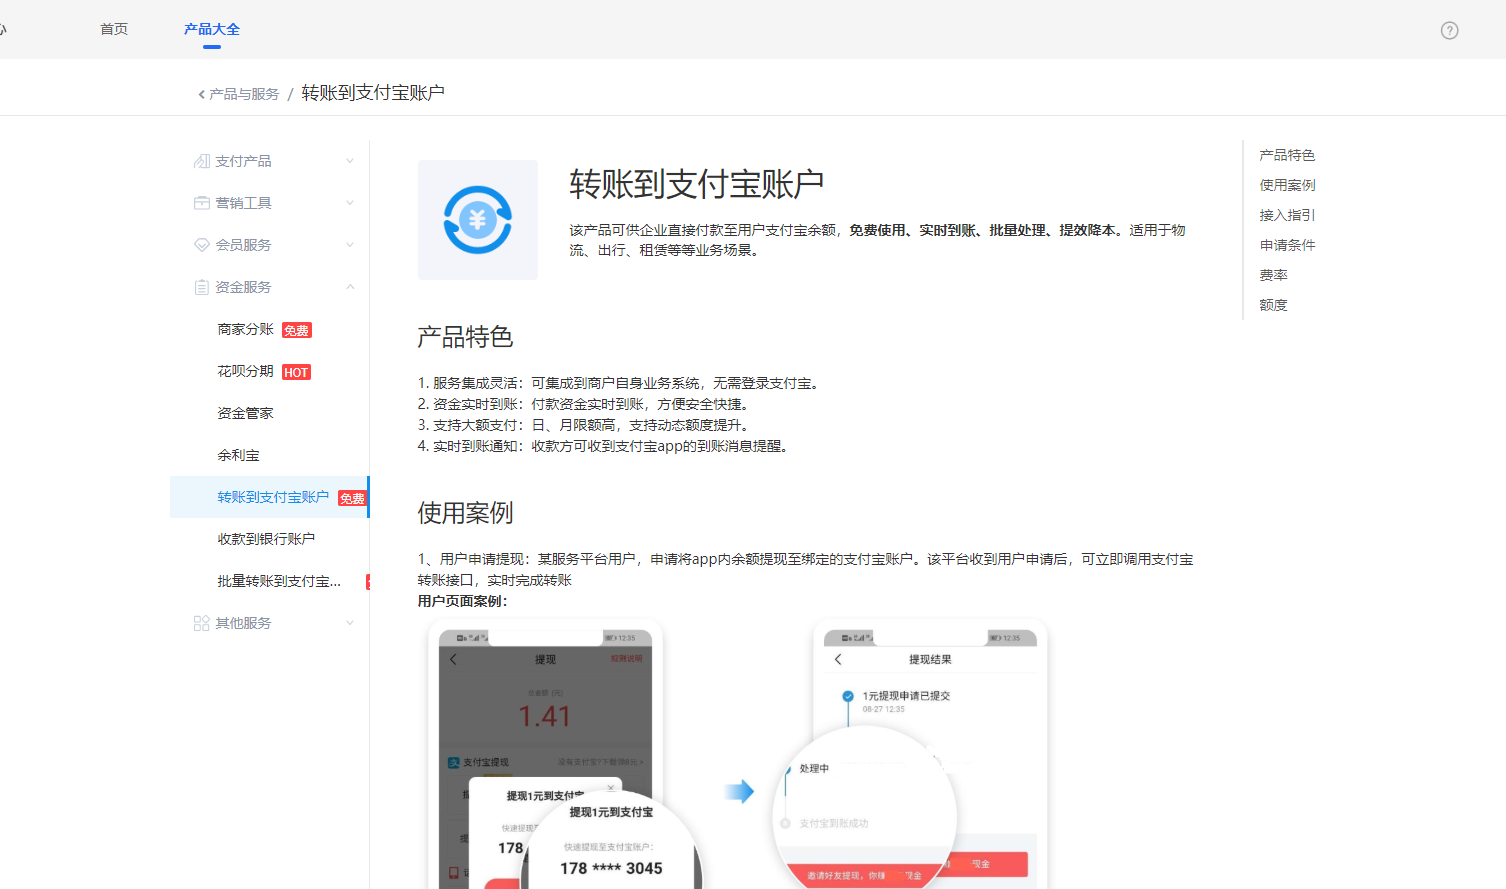The width and height of the screenshot is (1506, 889).
Task: Click the 用户页面案例 bold label
Action: 462,601
